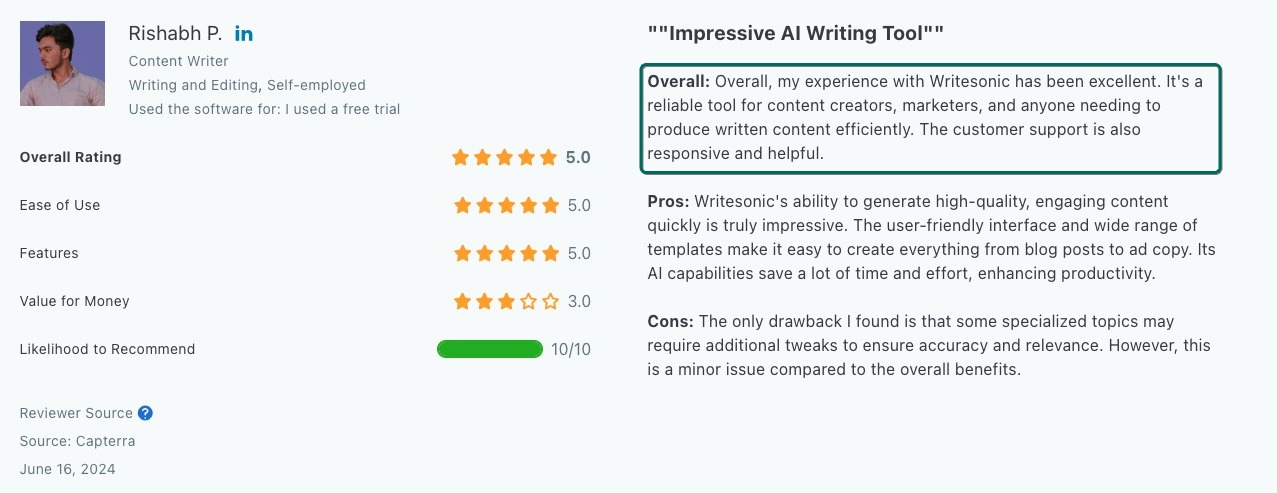Click the Overall Rating stars

click(505, 157)
